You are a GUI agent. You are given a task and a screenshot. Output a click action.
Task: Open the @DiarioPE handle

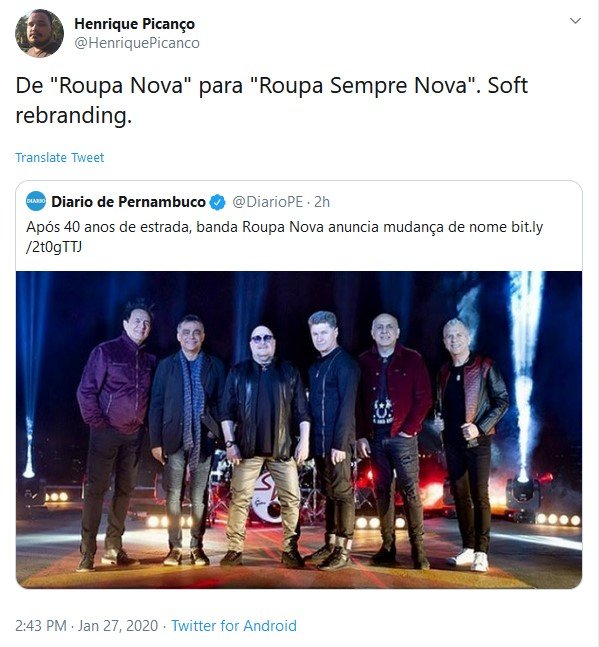click(267, 202)
